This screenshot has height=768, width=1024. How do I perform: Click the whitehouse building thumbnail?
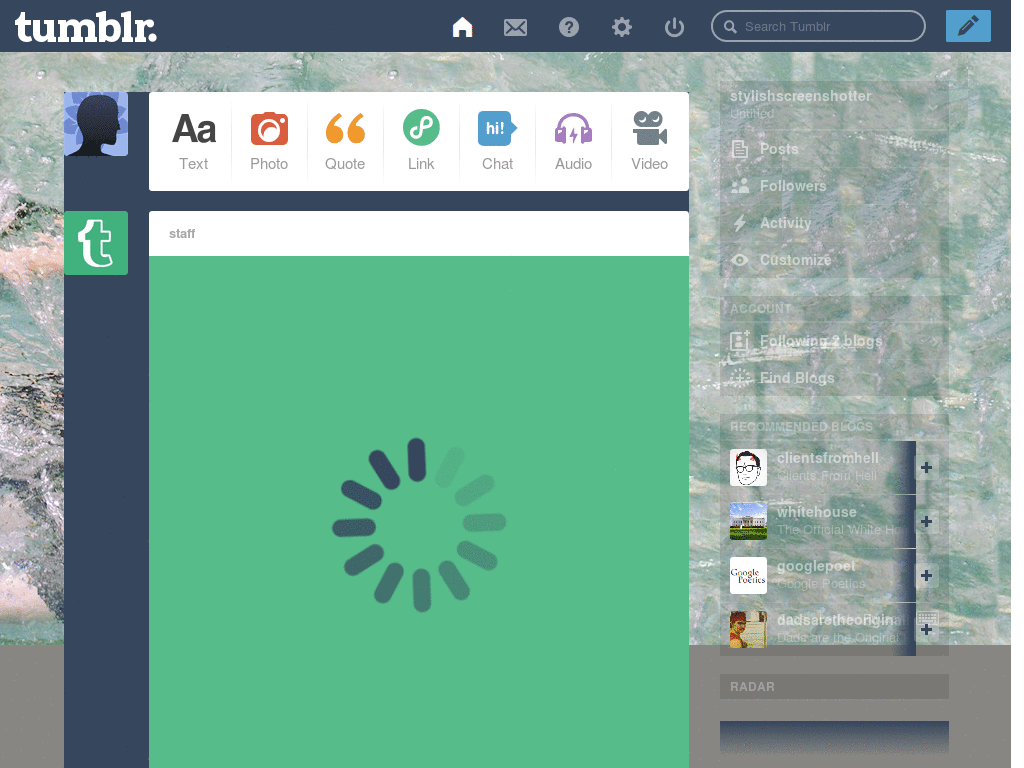[748, 521]
